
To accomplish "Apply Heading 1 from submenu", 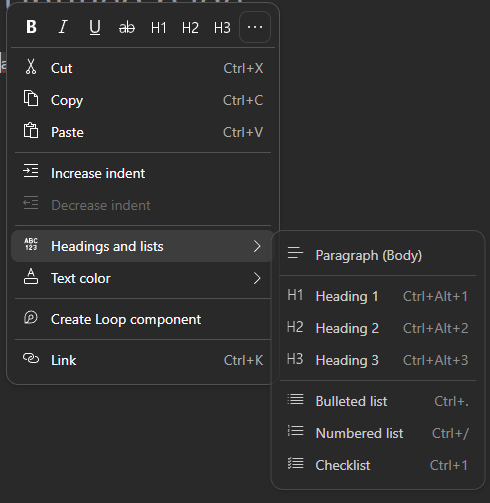I will [378, 296].
